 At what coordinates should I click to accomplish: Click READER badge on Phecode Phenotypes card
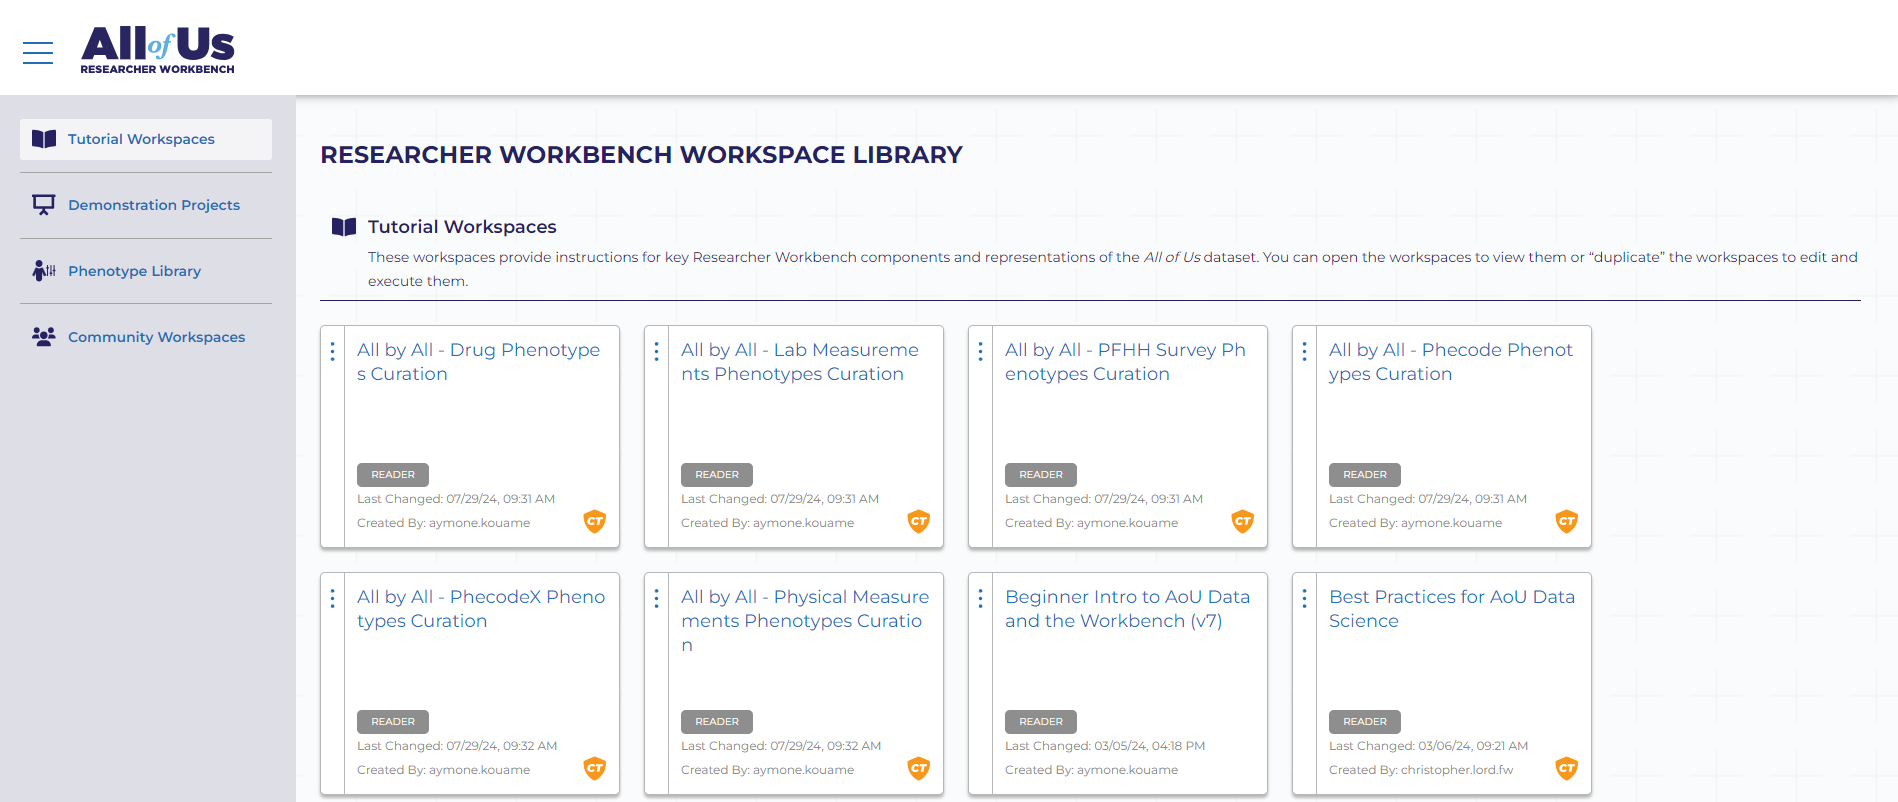tap(1364, 475)
